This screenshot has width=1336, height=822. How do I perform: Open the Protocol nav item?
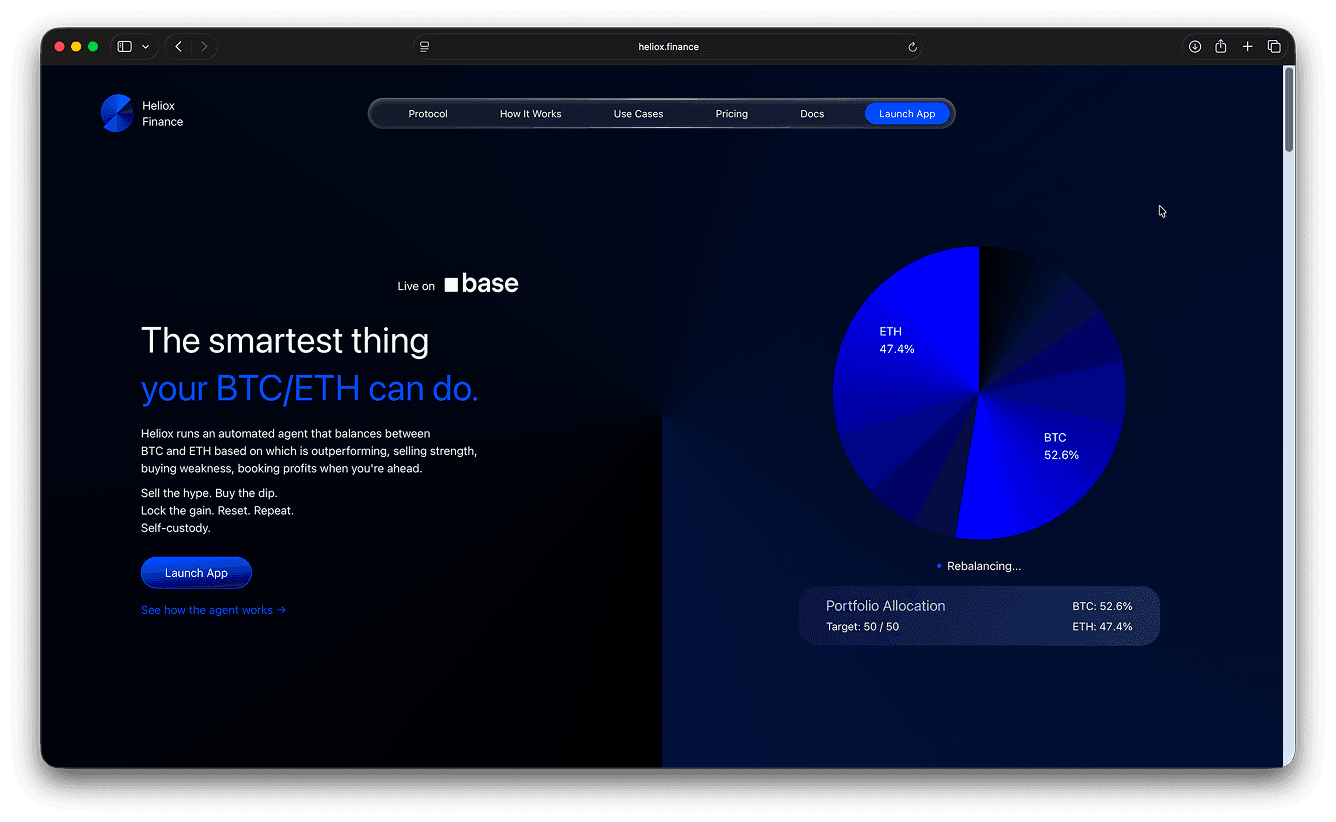point(428,114)
